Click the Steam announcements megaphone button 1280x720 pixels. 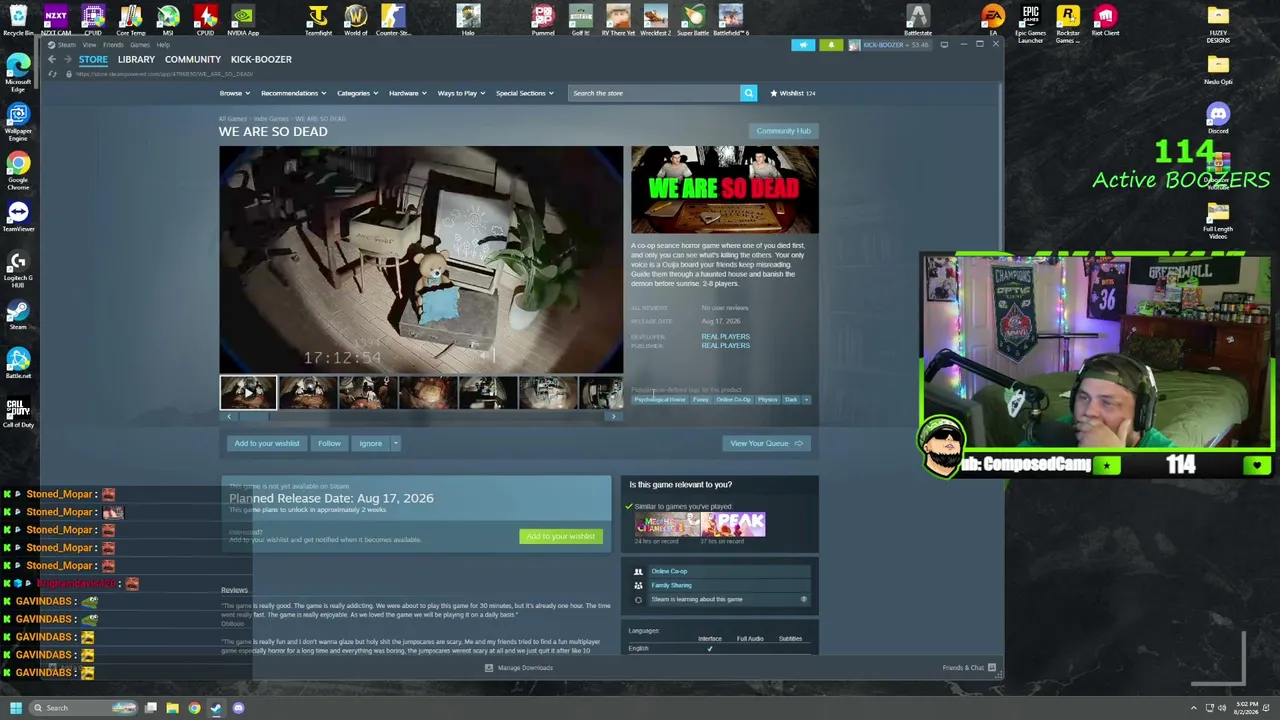pyautogui.click(x=803, y=45)
